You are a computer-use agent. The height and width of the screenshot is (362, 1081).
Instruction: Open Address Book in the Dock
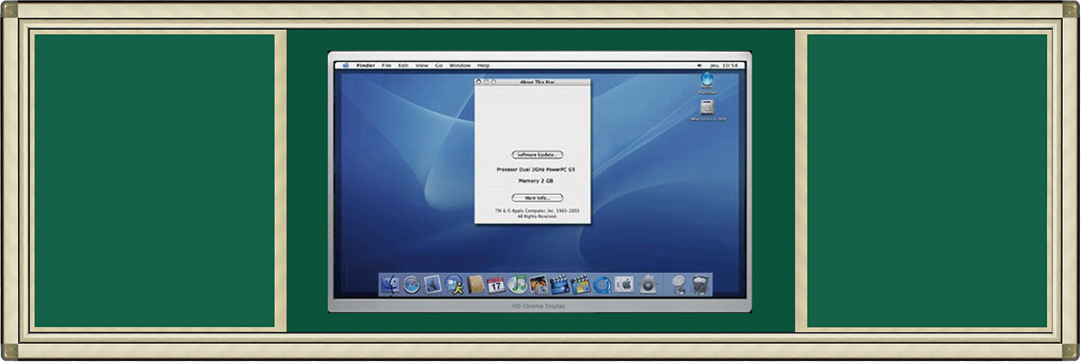(x=475, y=284)
